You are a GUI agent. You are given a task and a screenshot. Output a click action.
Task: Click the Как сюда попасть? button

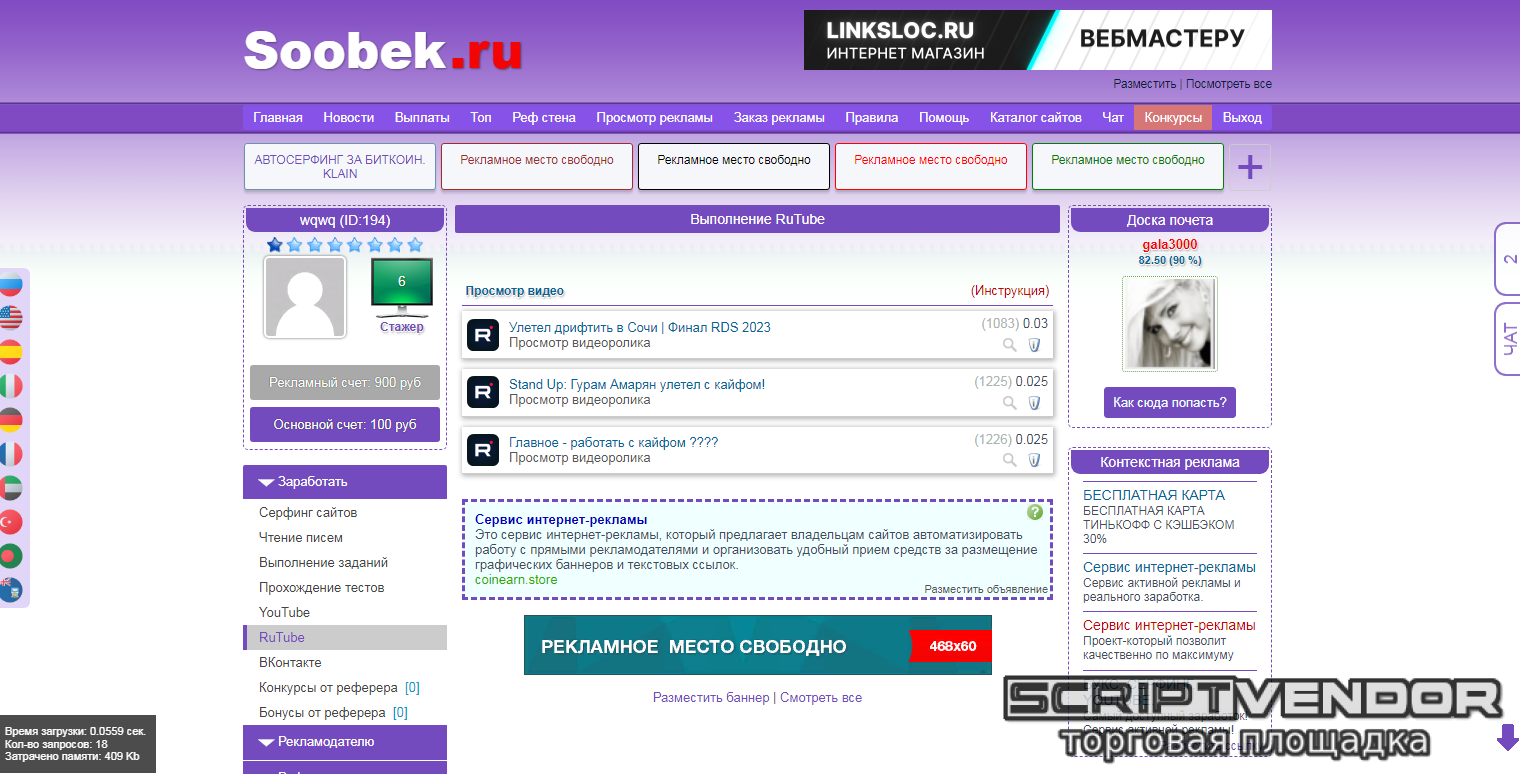tap(1170, 403)
